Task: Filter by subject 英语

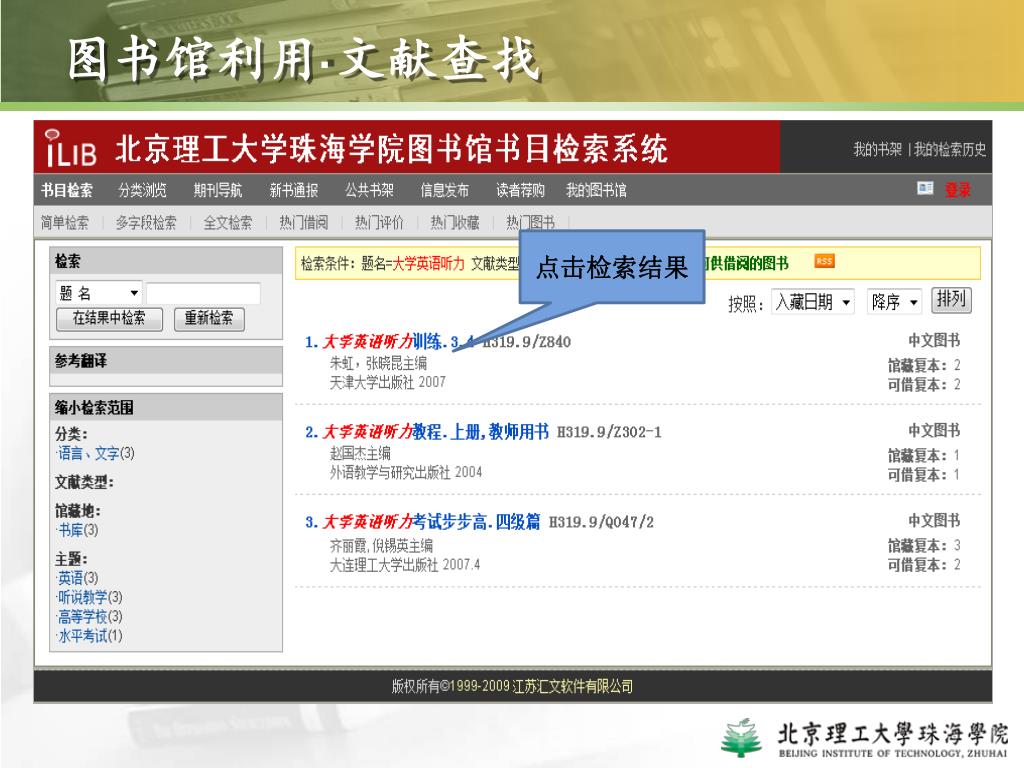Action: [x=71, y=578]
